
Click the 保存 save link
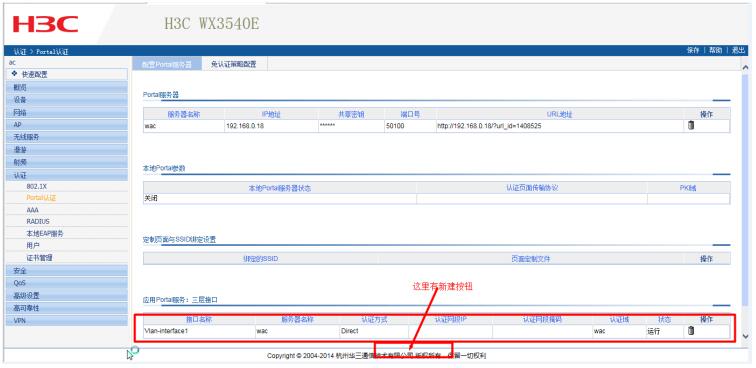click(x=693, y=51)
